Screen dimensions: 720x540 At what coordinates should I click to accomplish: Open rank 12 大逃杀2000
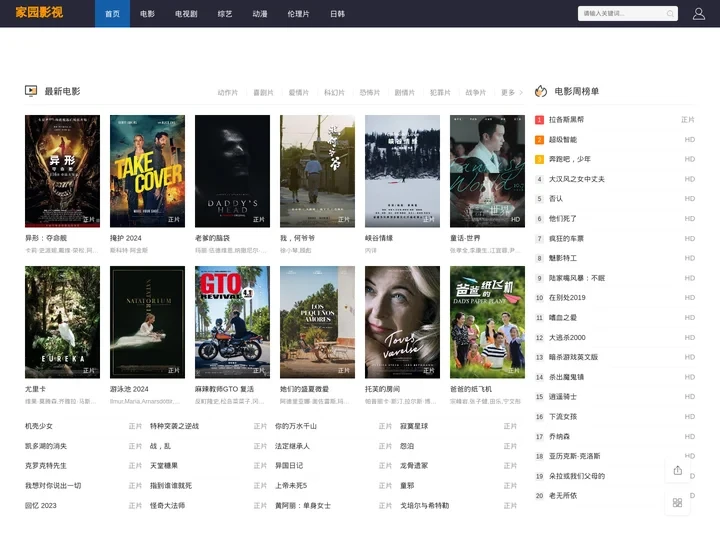point(567,338)
